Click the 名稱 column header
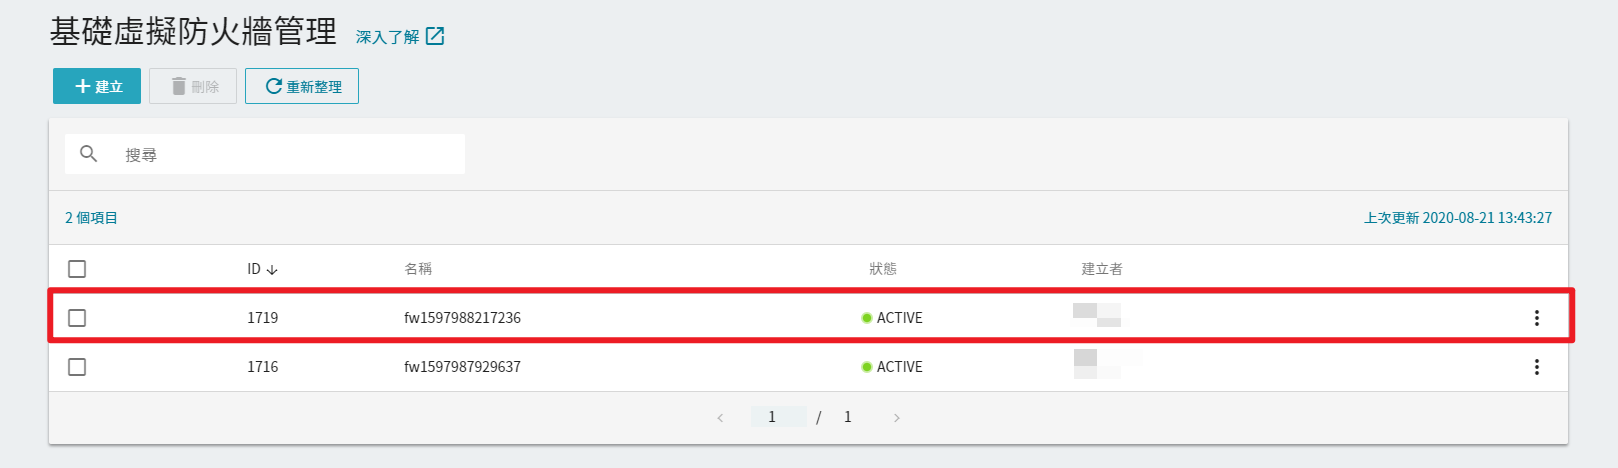 coord(418,269)
